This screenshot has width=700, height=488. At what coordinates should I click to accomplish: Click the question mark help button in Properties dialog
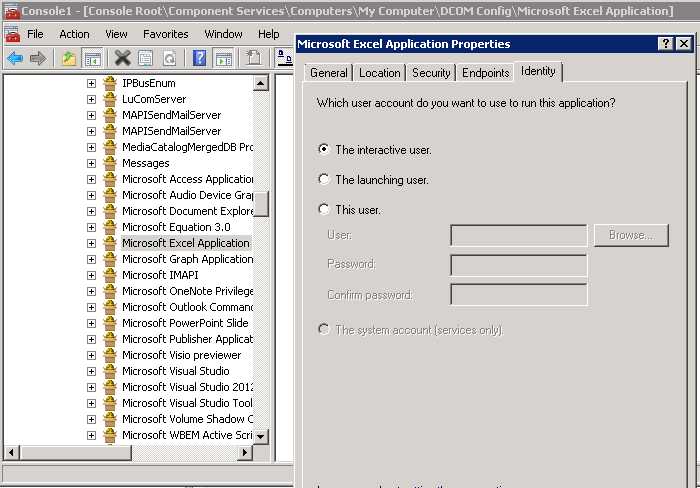tap(666, 44)
